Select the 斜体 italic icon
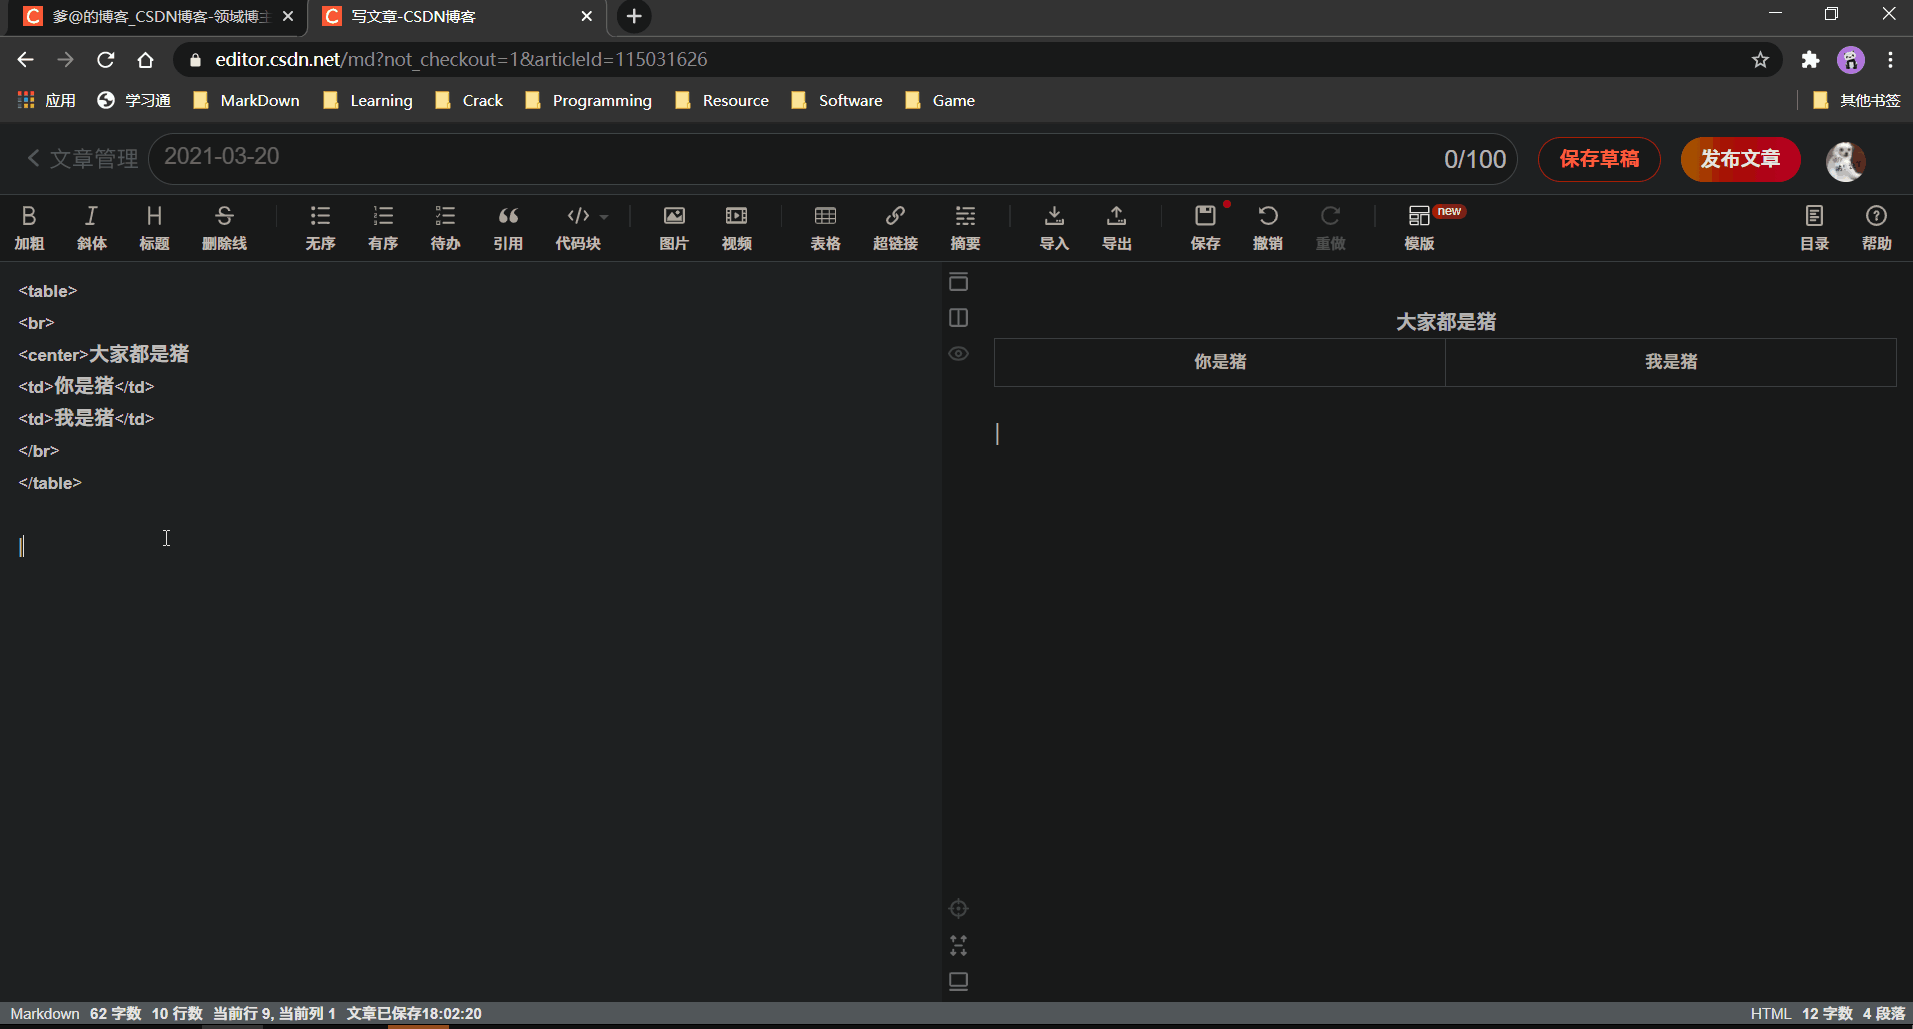 [91, 228]
